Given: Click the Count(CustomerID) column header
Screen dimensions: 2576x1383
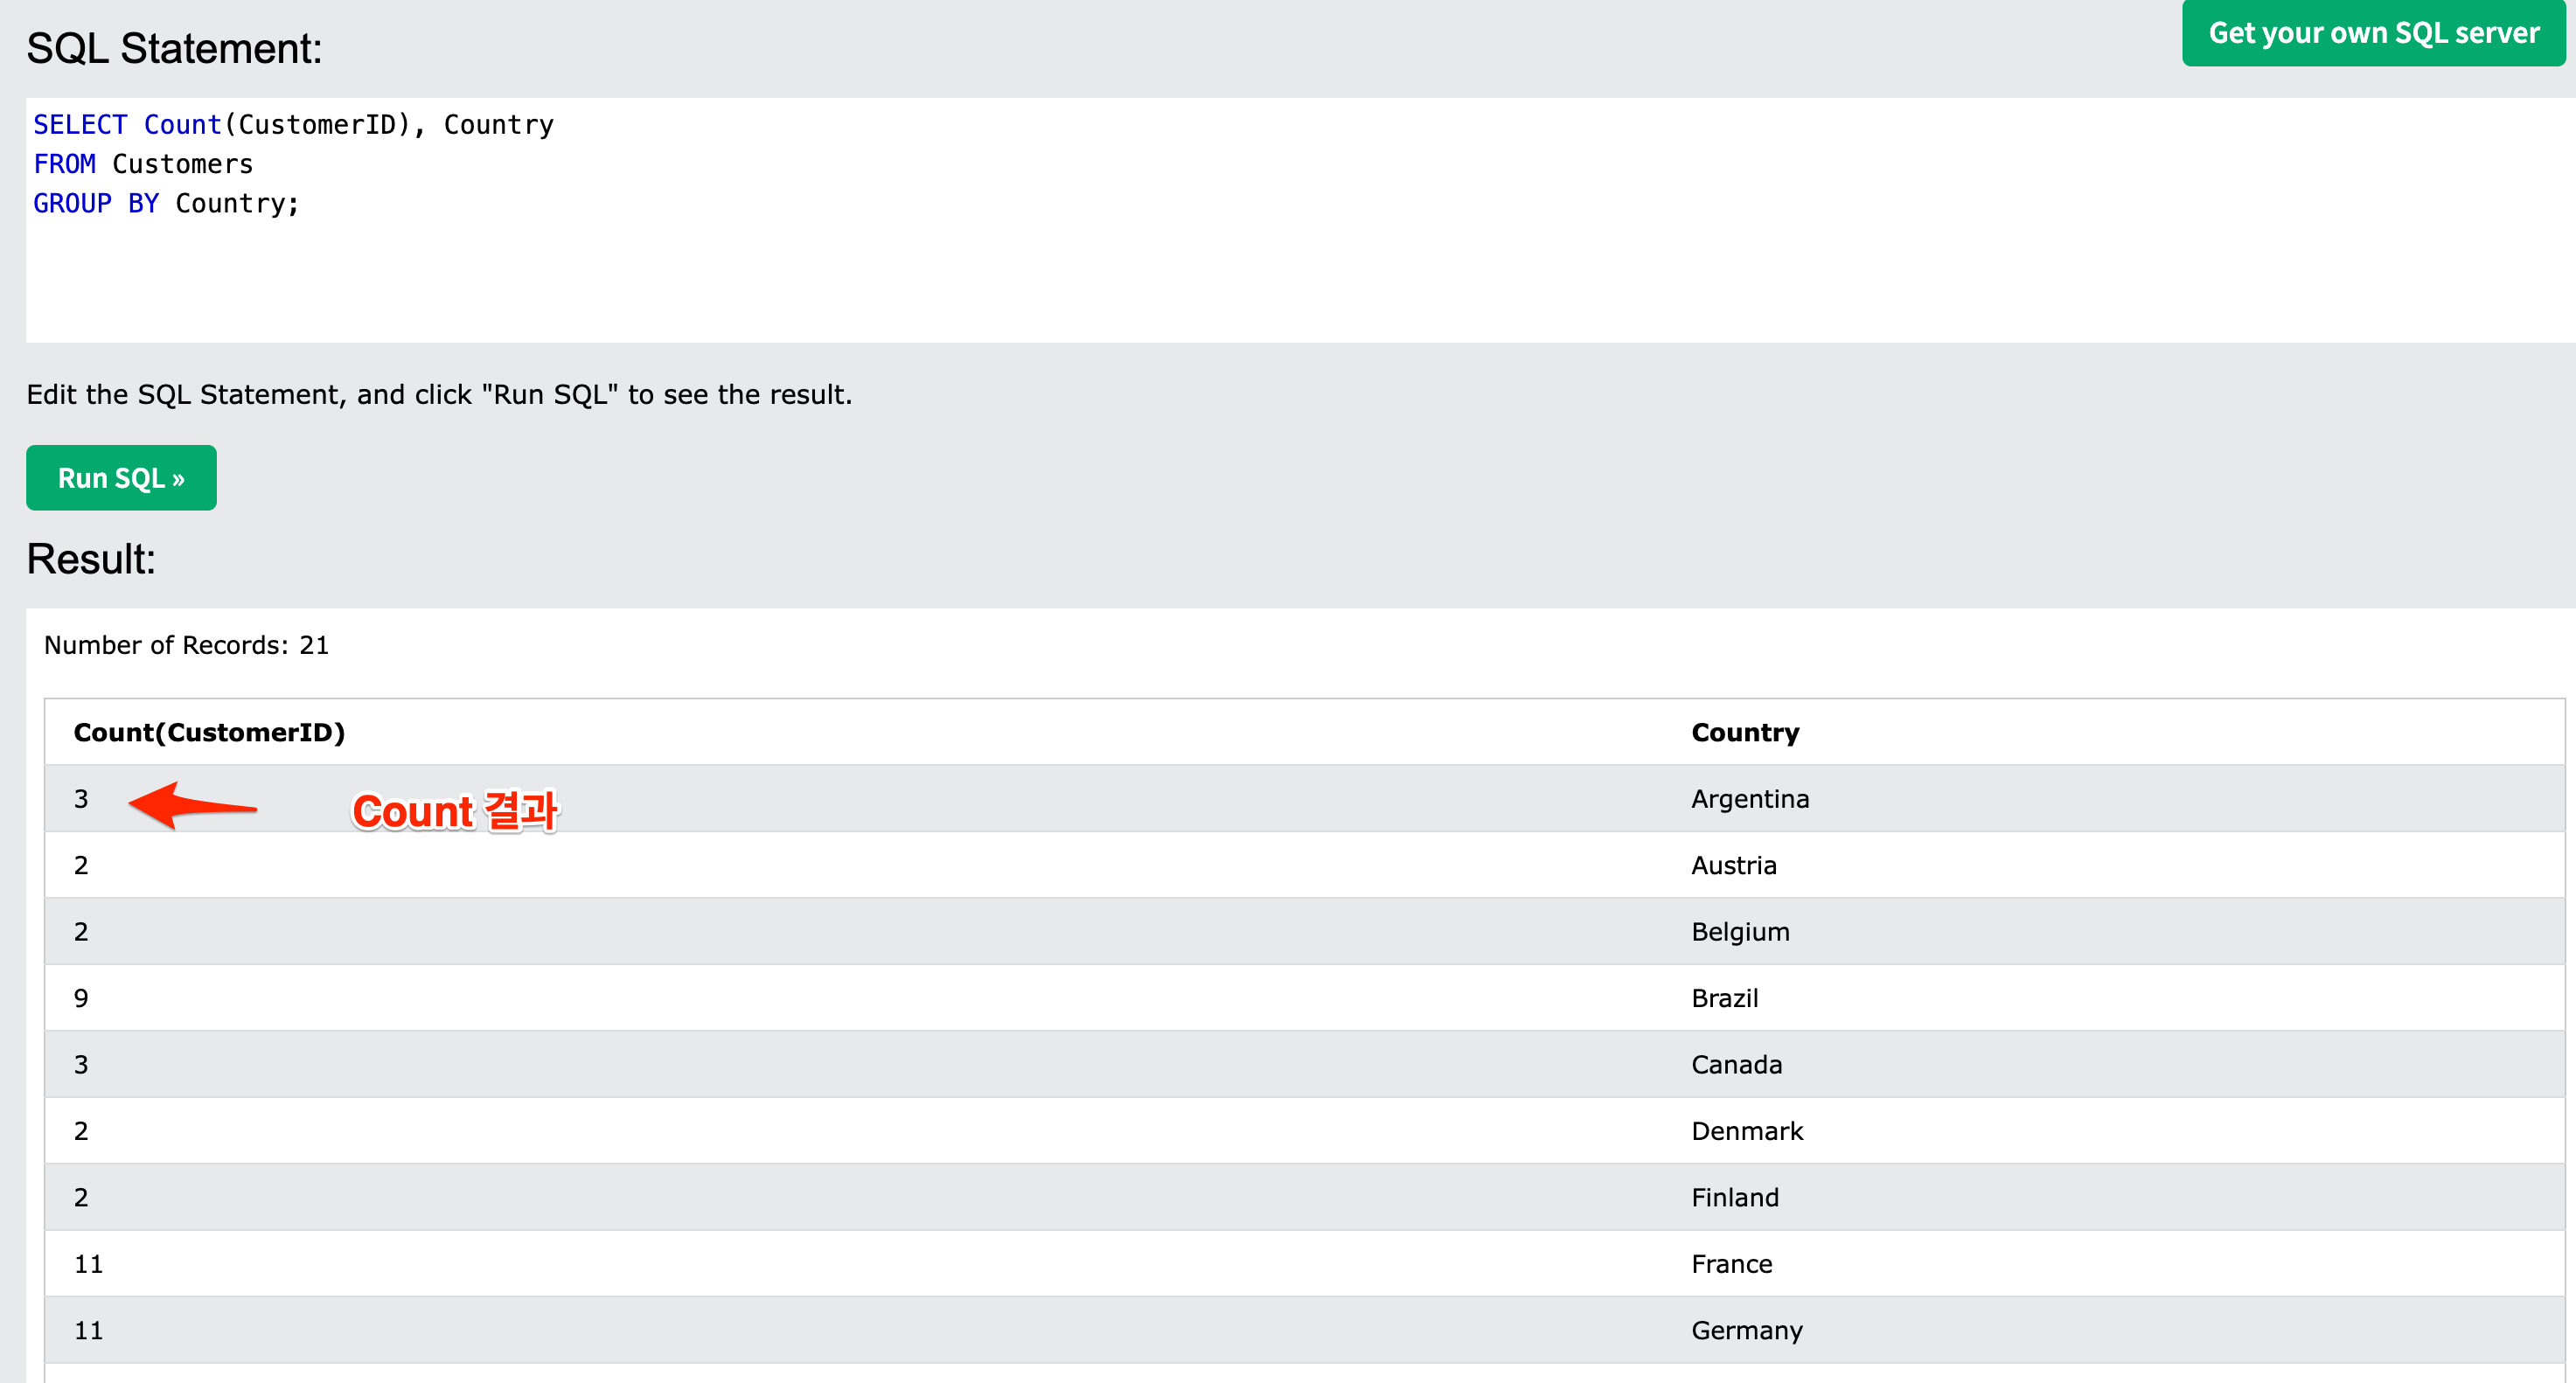Looking at the screenshot, I should click(x=209, y=732).
